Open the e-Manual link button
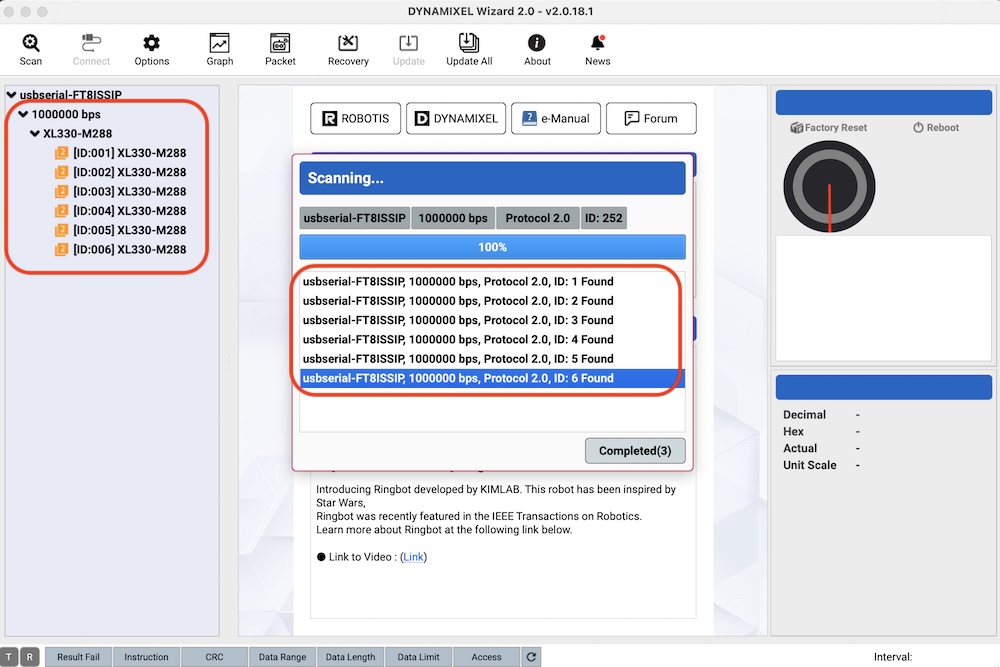 coord(557,118)
